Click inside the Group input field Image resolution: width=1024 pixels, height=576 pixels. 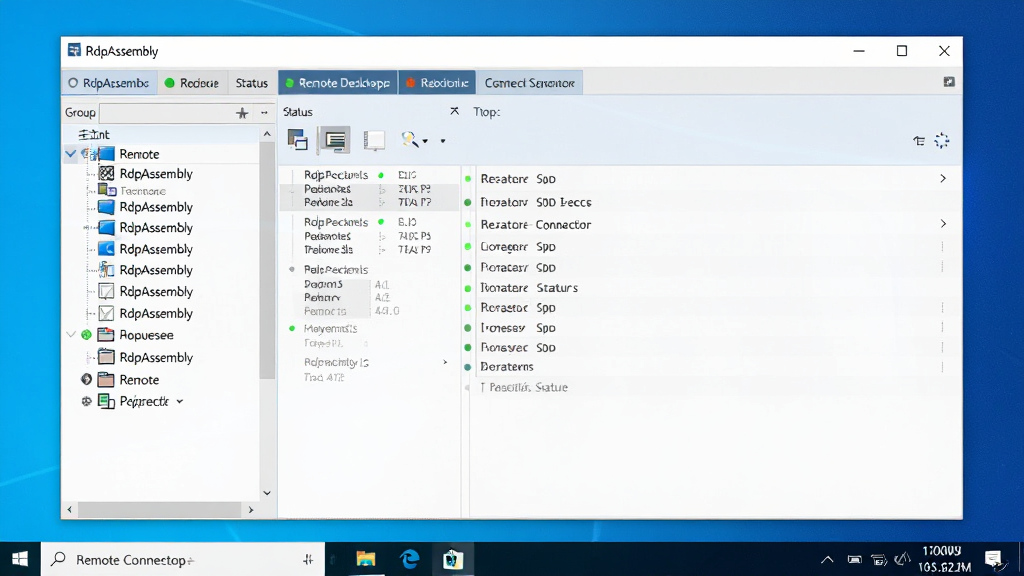pyautogui.click(x=167, y=113)
